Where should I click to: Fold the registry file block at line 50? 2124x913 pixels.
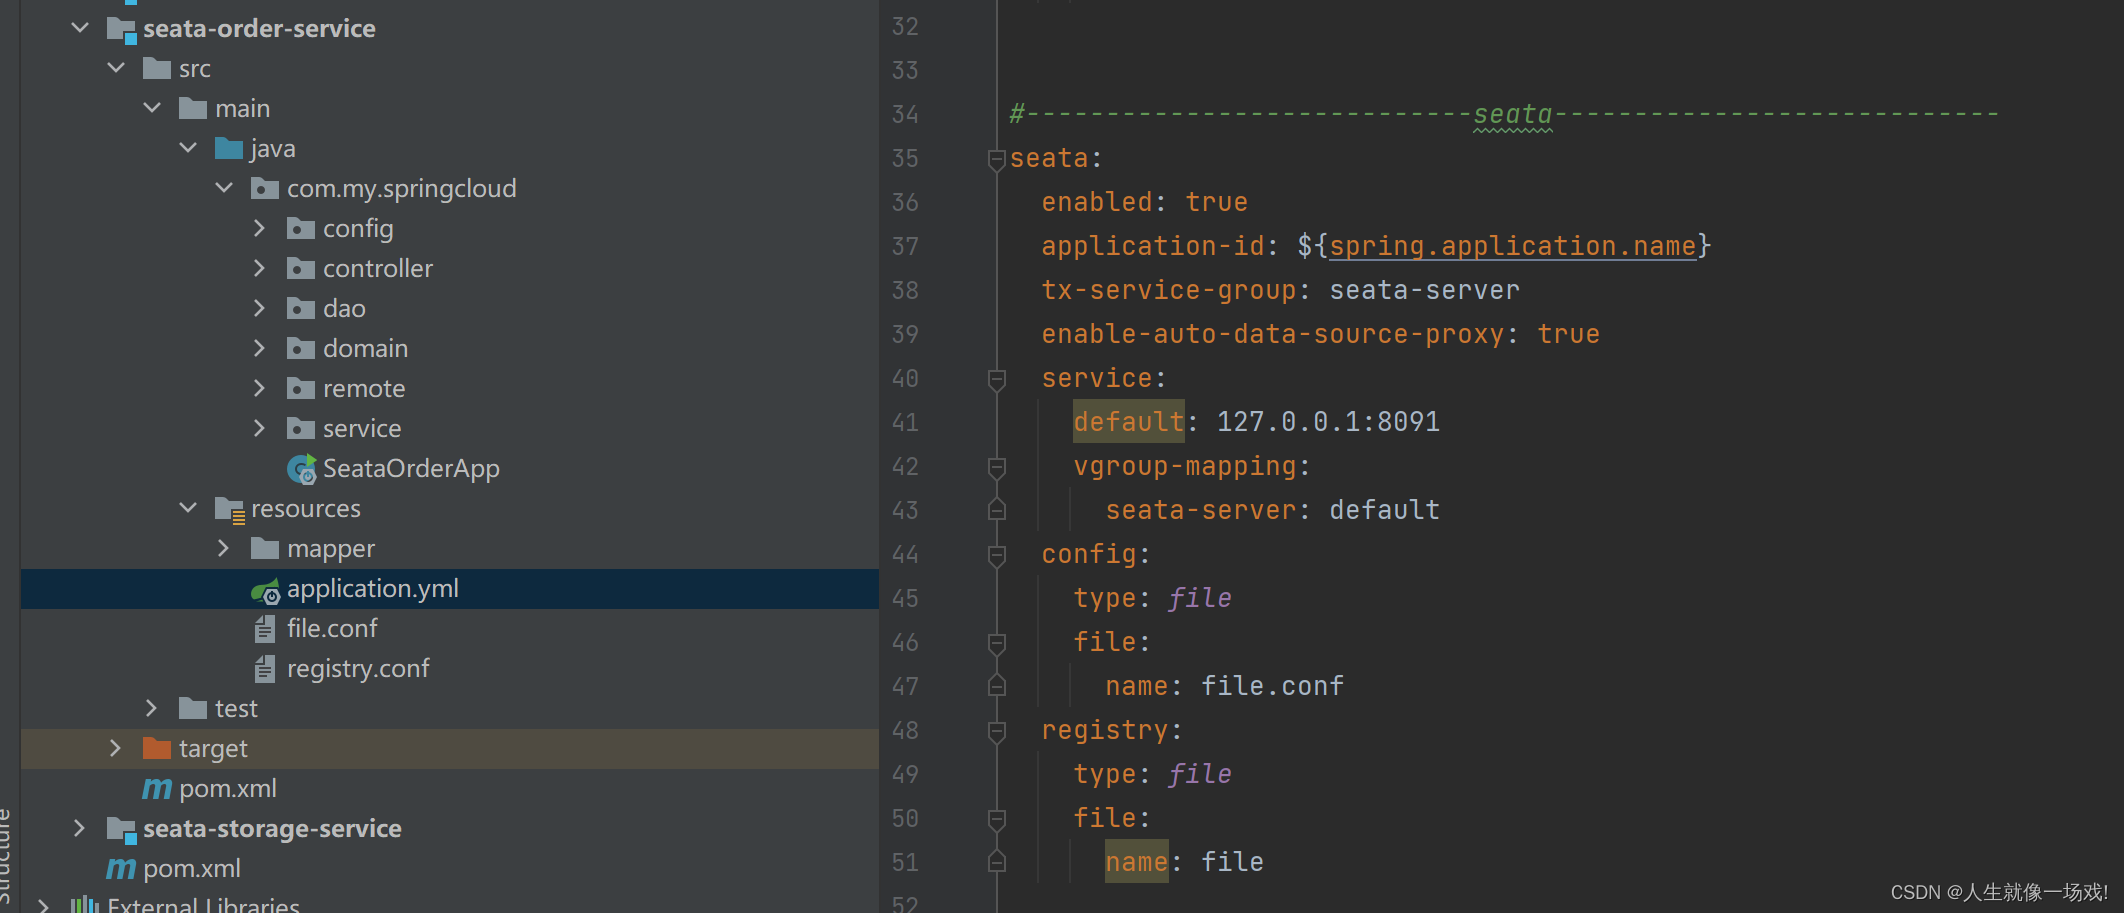996,819
